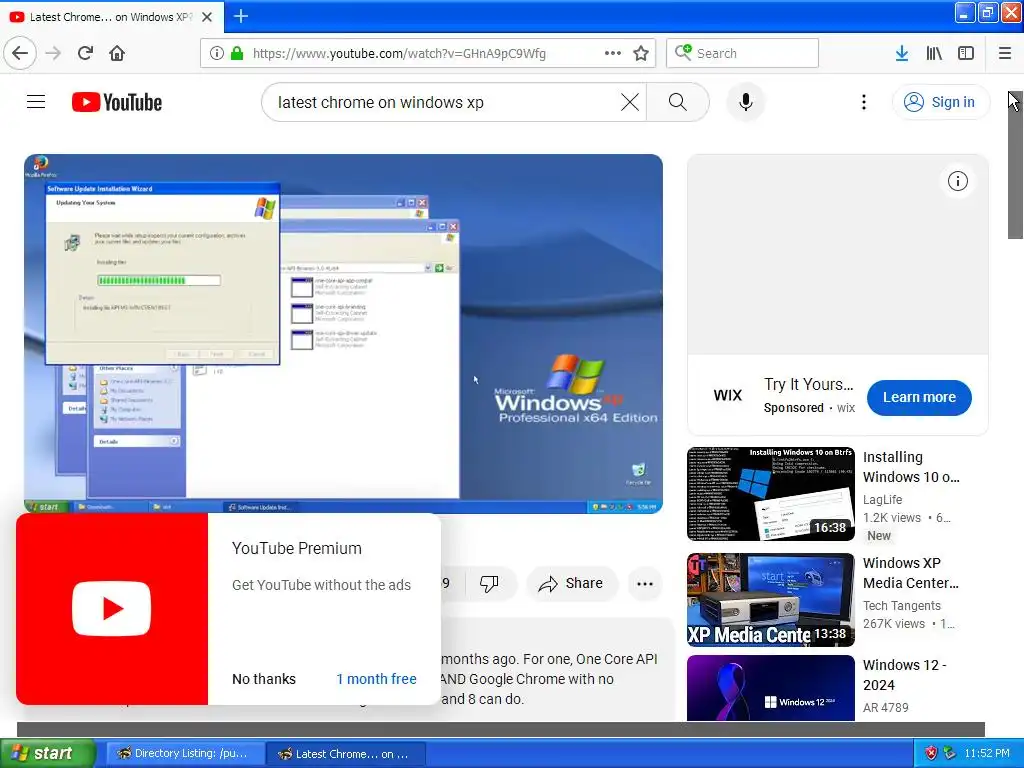The width and height of the screenshot is (1024, 768).
Task: Click the green padlock security icon
Action: [237, 53]
